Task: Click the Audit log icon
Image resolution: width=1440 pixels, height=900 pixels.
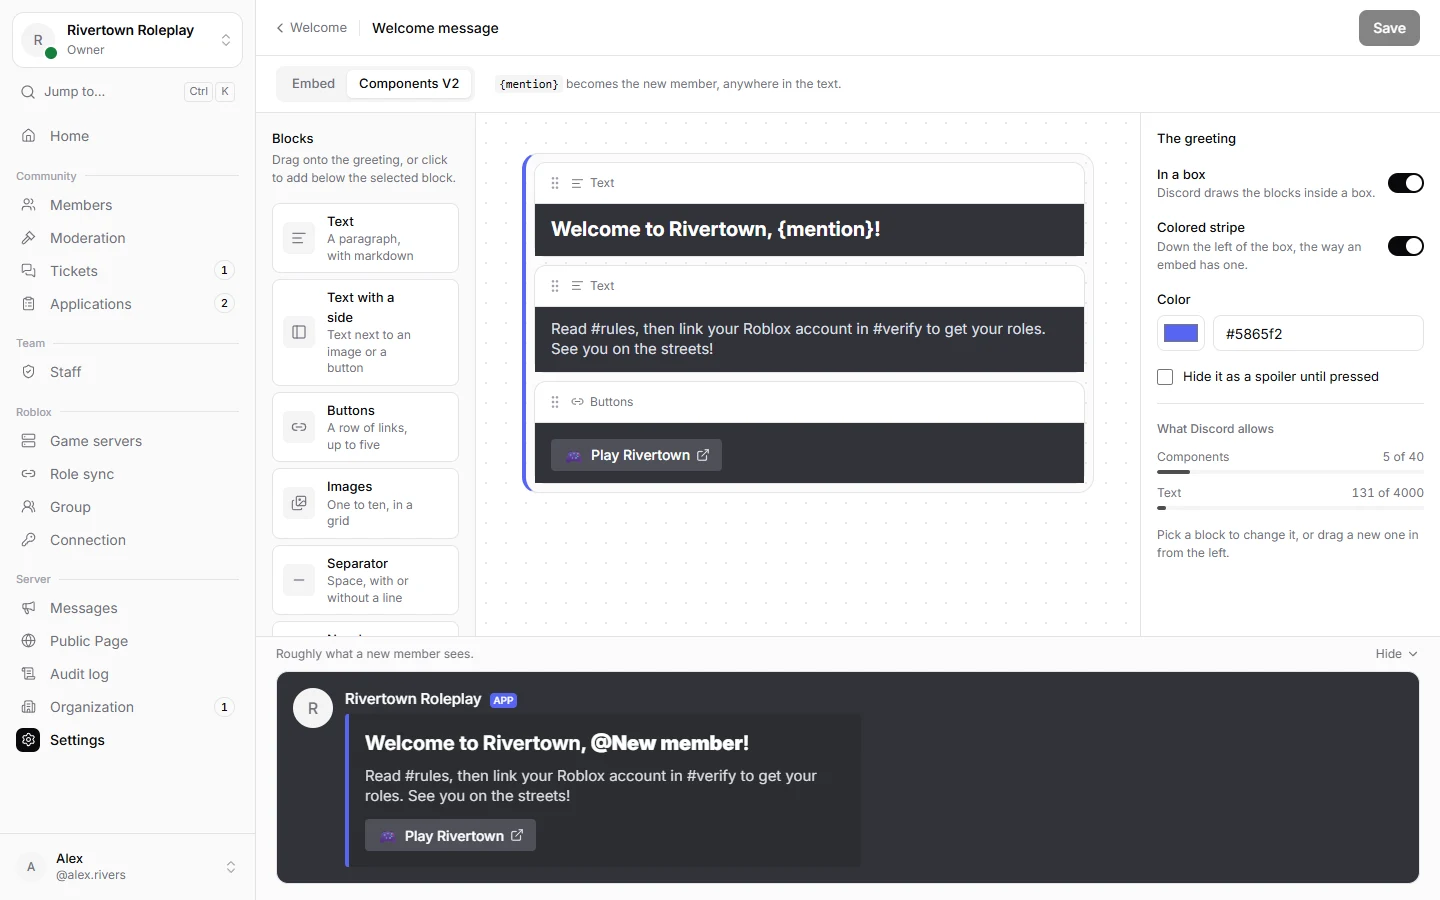Action: click(x=29, y=674)
